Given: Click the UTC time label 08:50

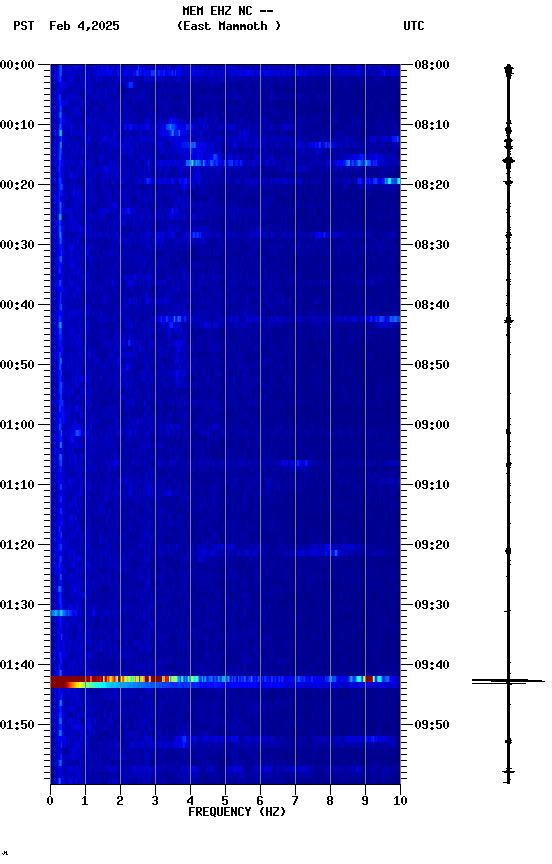Looking at the screenshot, I should pos(432,365).
